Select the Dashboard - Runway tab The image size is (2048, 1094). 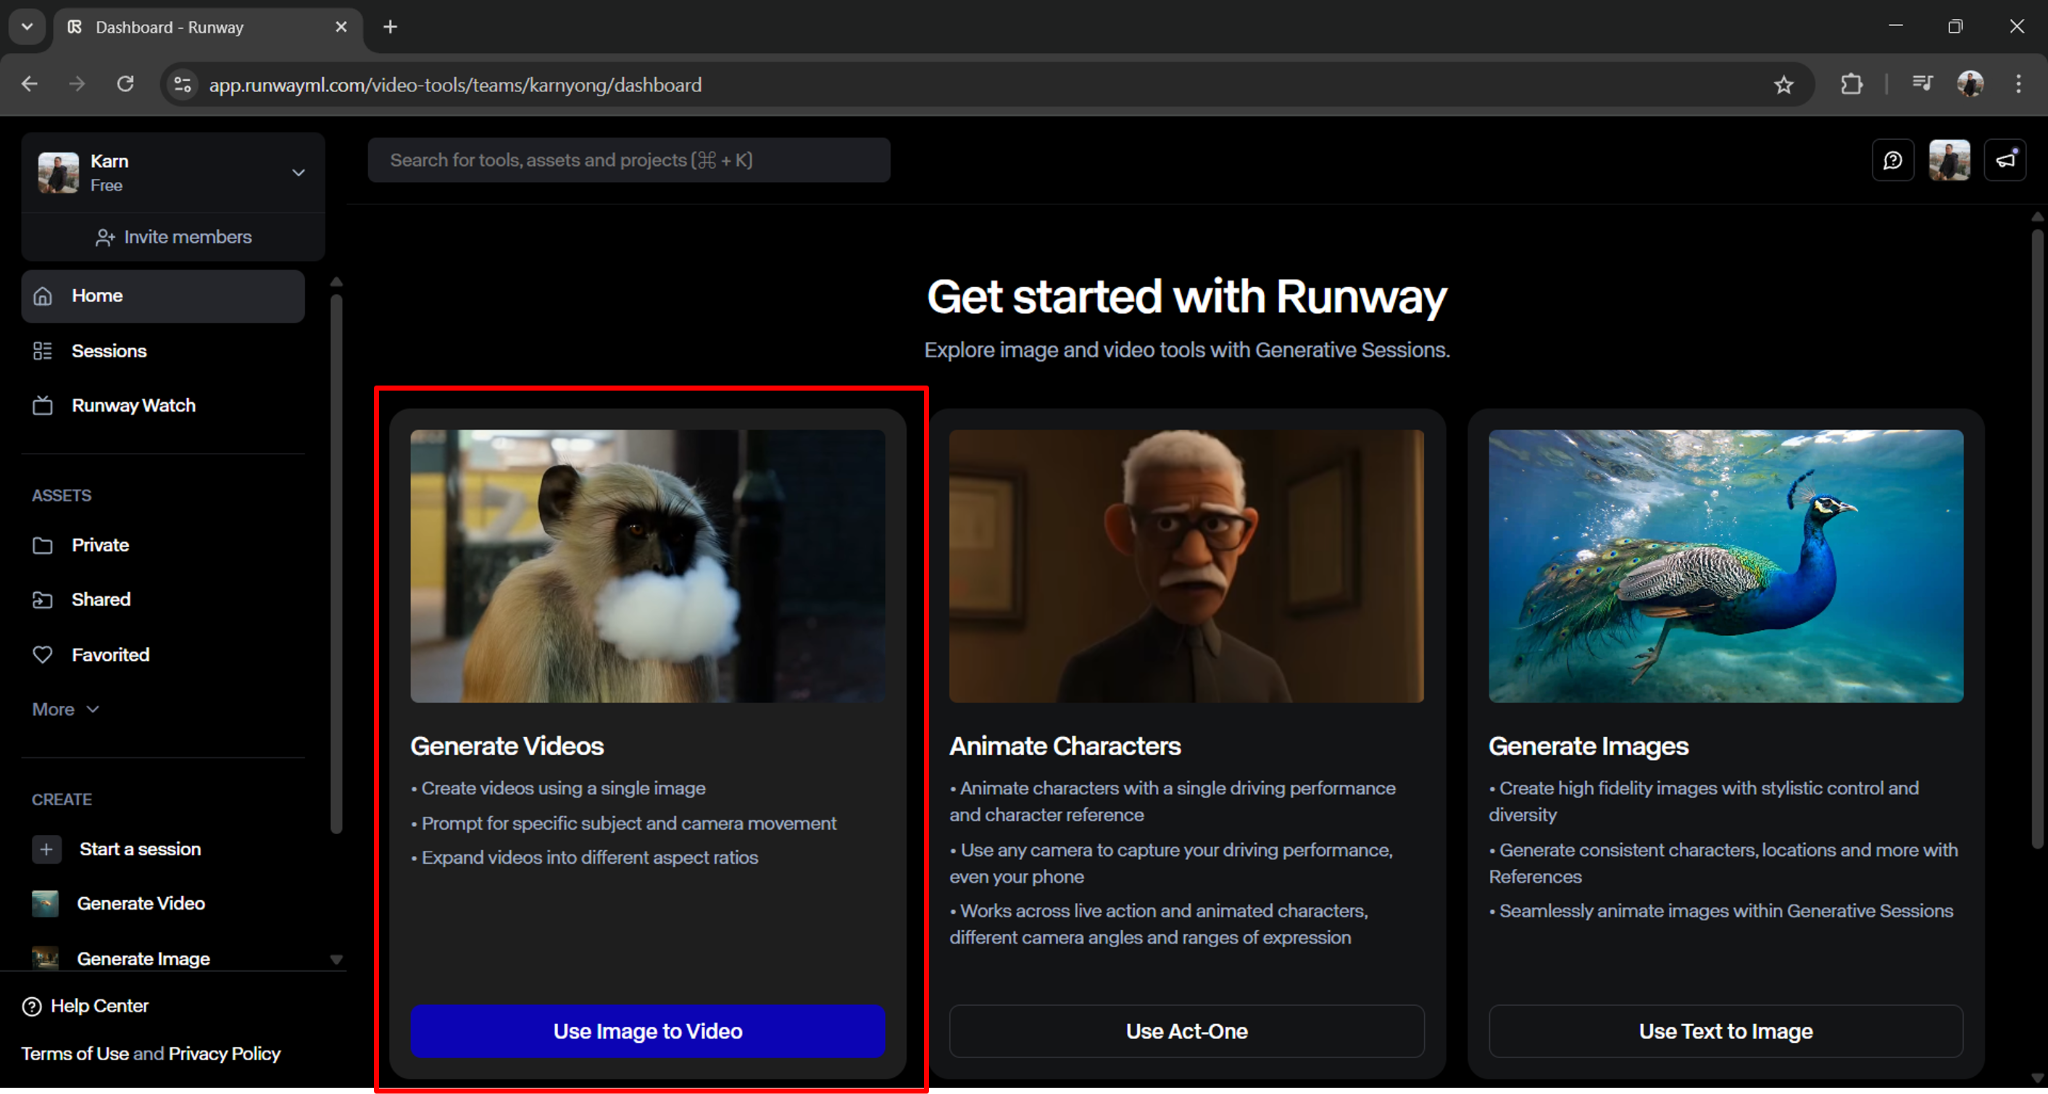pyautogui.click(x=206, y=27)
